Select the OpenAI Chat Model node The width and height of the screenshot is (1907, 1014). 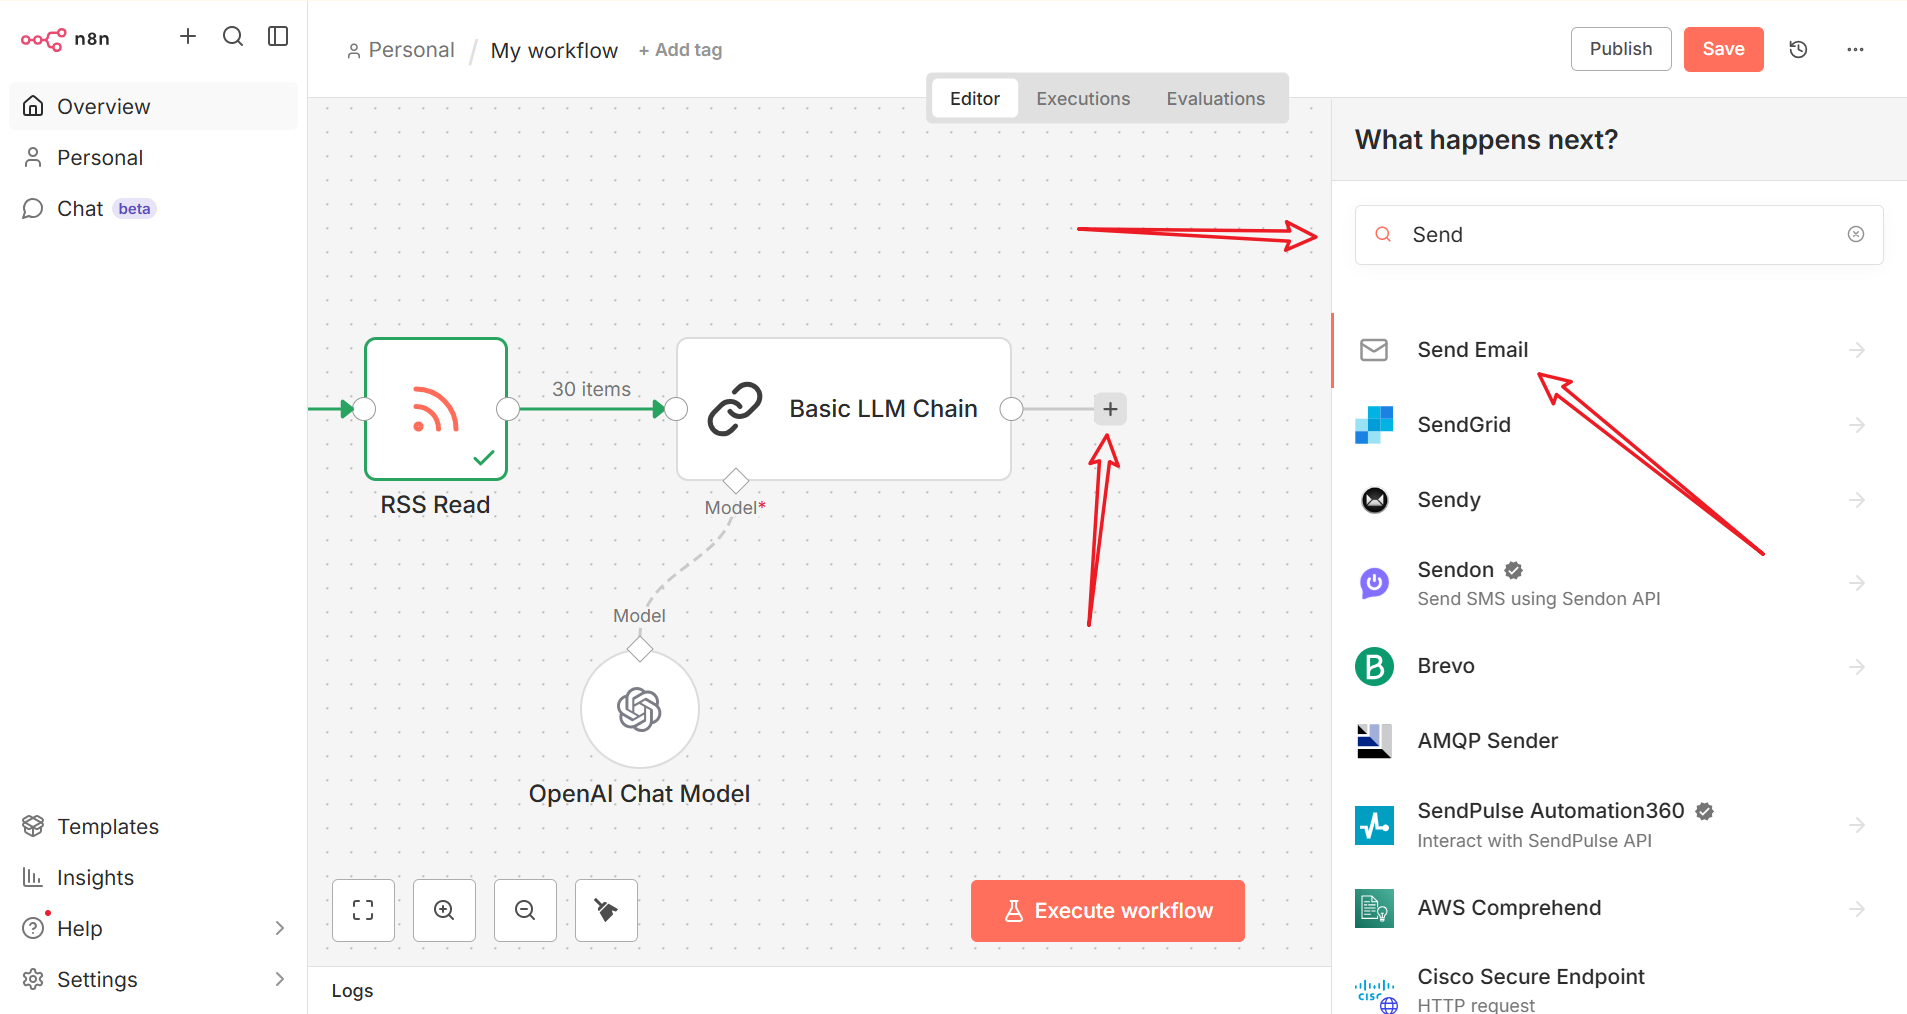(x=639, y=710)
